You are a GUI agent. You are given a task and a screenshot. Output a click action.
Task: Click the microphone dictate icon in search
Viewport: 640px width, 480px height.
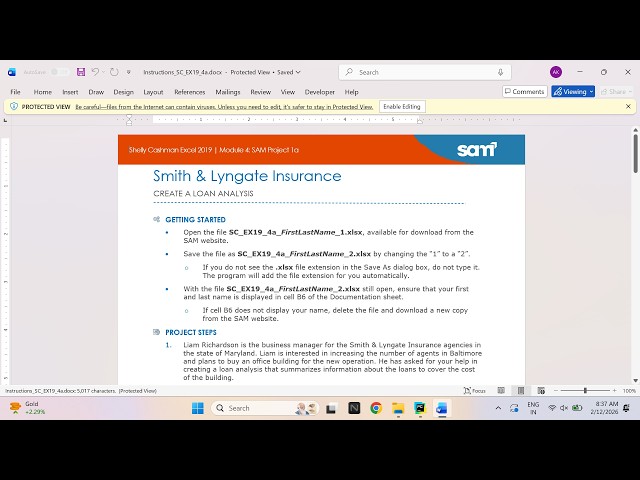pos(500,72)
